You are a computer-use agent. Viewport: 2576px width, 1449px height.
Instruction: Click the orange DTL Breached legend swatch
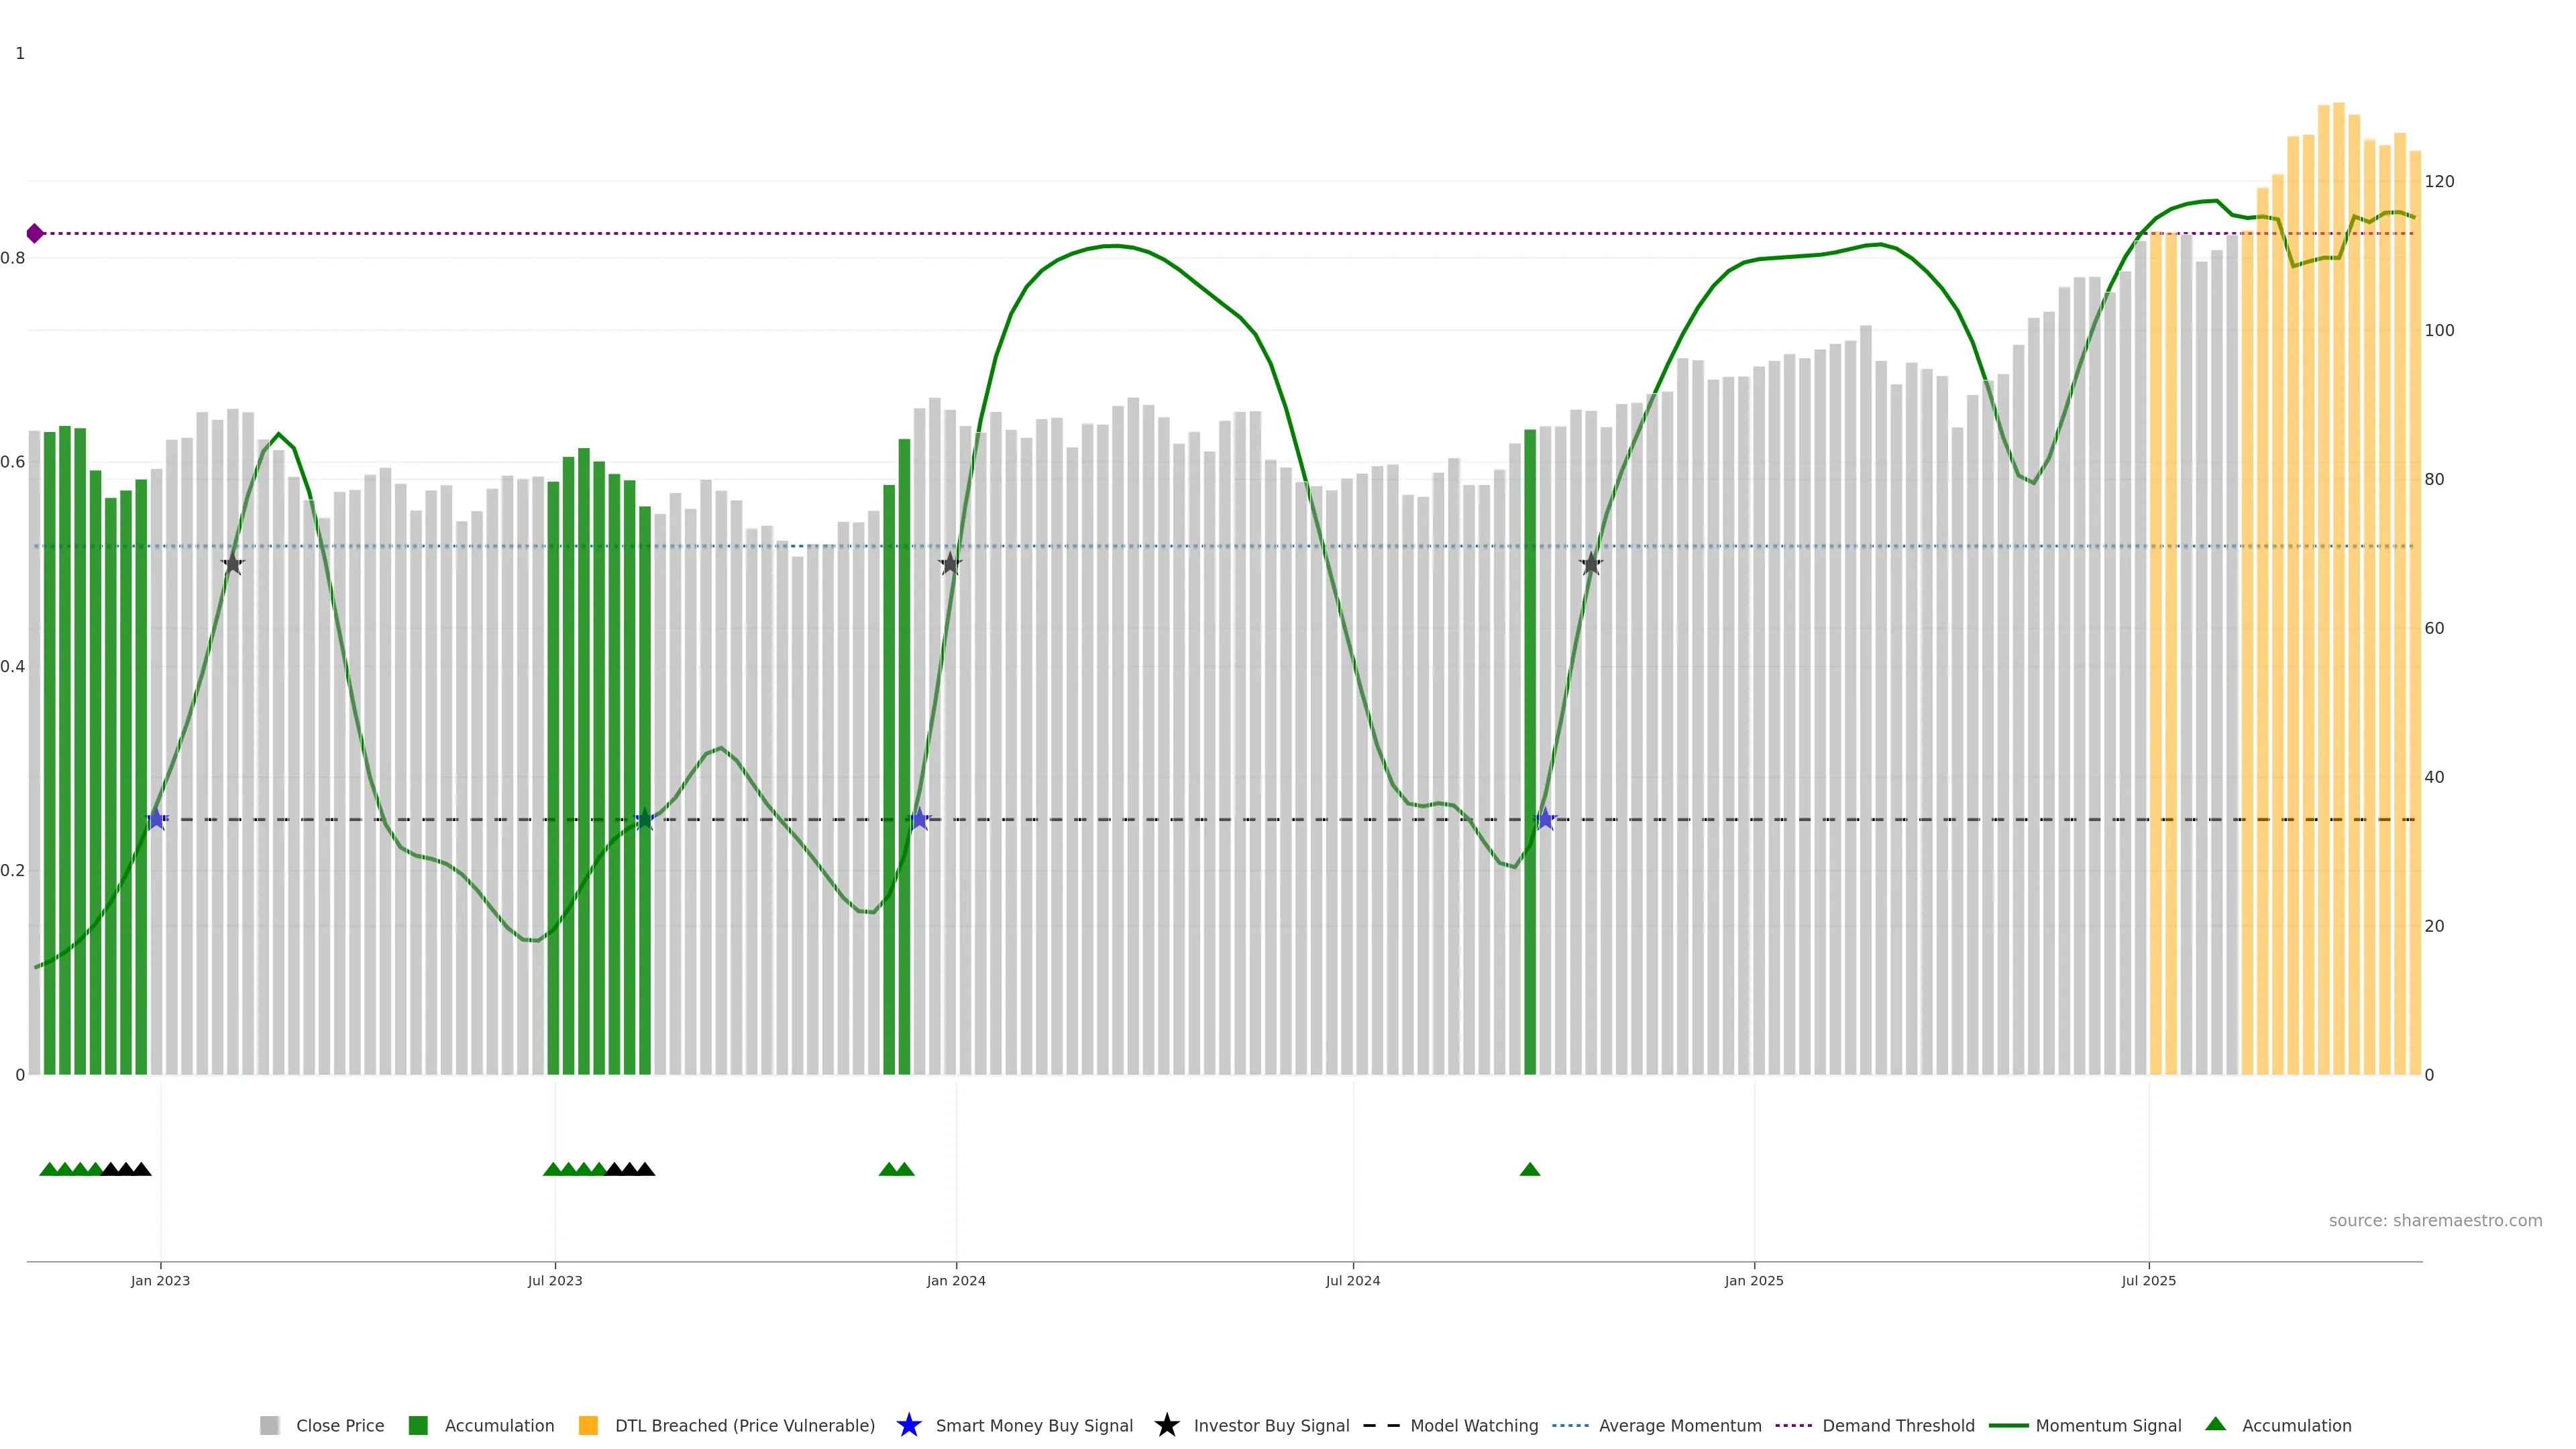pos(588,1425)
